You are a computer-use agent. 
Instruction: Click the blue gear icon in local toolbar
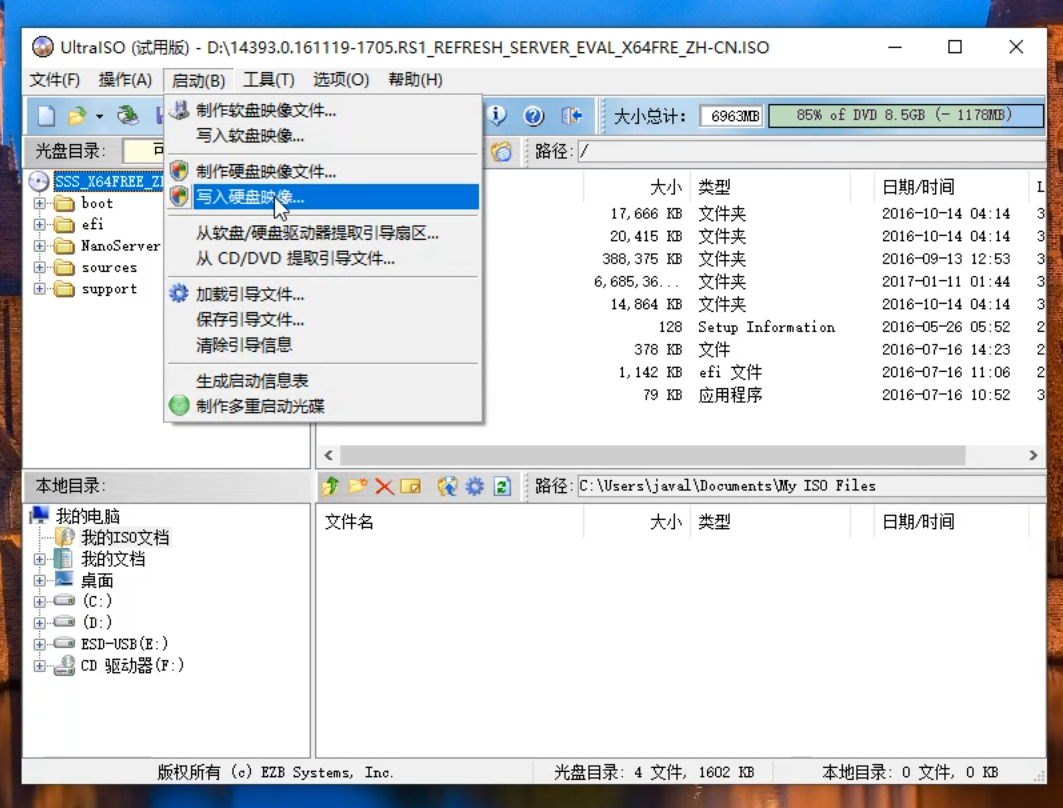point(475,486)
